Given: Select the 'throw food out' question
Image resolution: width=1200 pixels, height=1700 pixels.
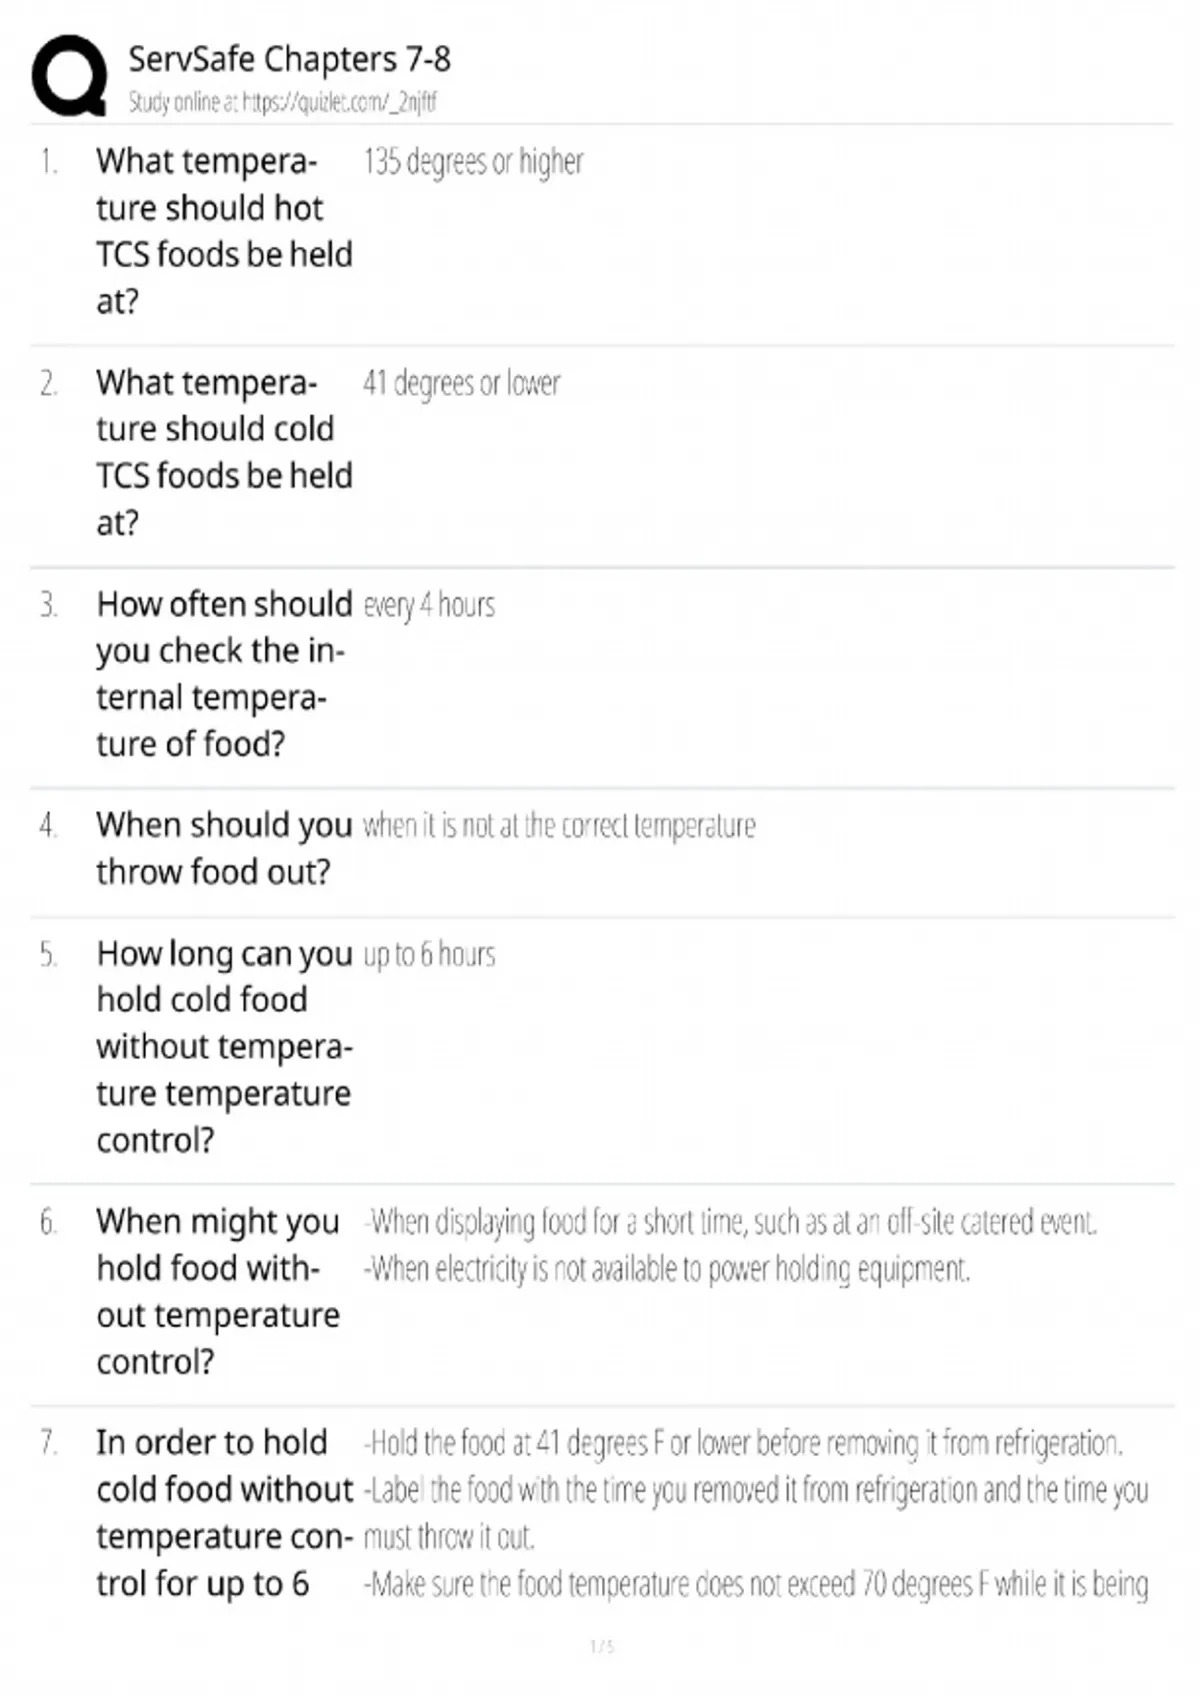Looking at the screenshot, I should 223,848.
